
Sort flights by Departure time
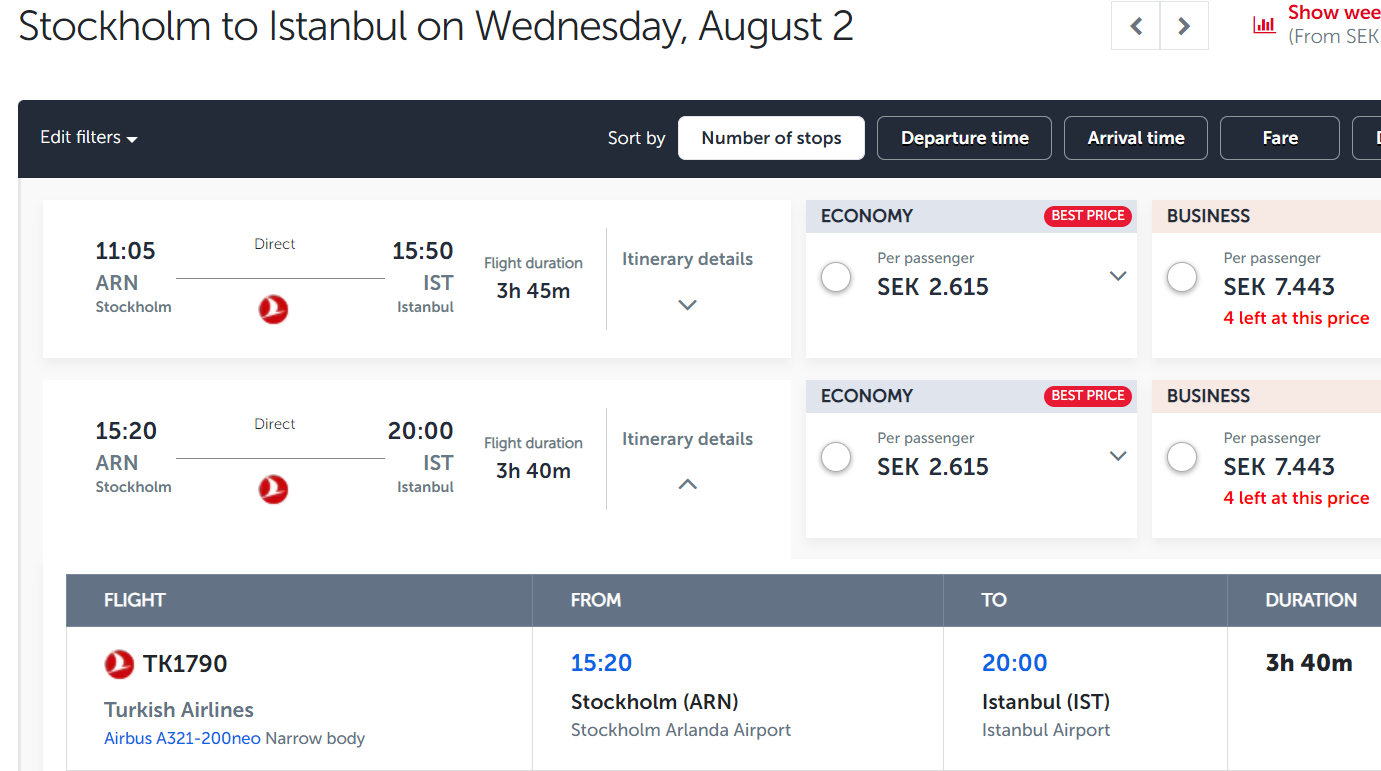[964, 138]
